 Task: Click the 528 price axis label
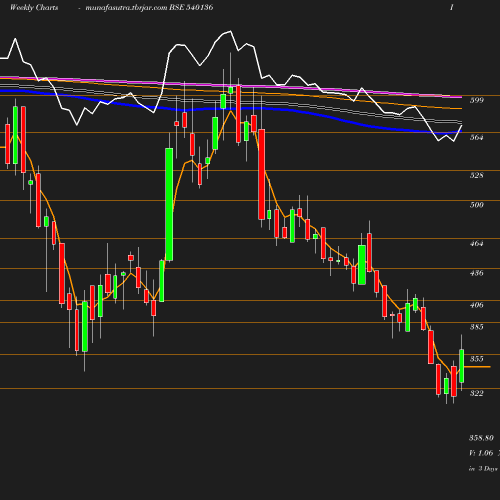[x=476, y=175]
